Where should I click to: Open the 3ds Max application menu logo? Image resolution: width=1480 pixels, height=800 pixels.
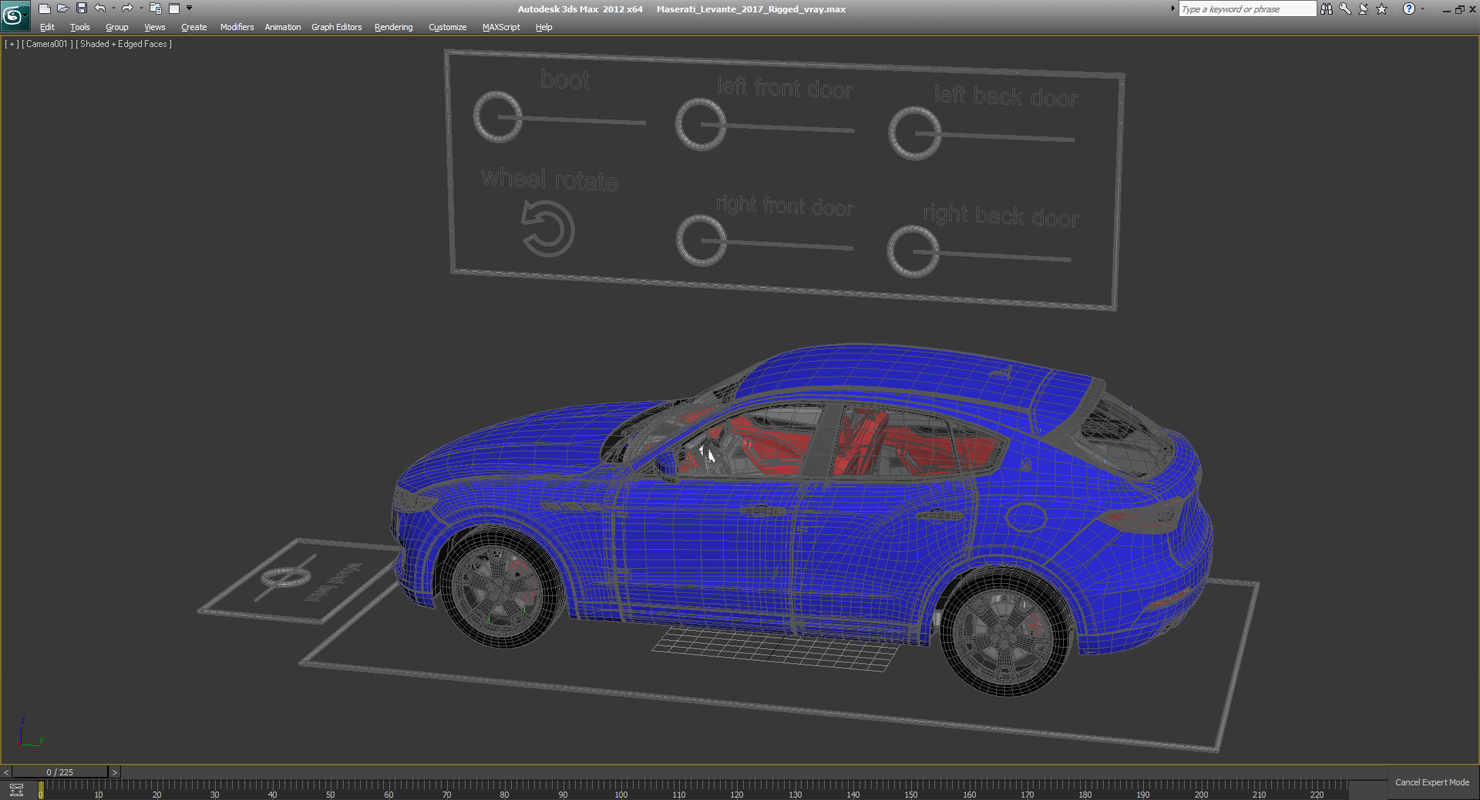point(14,15)
